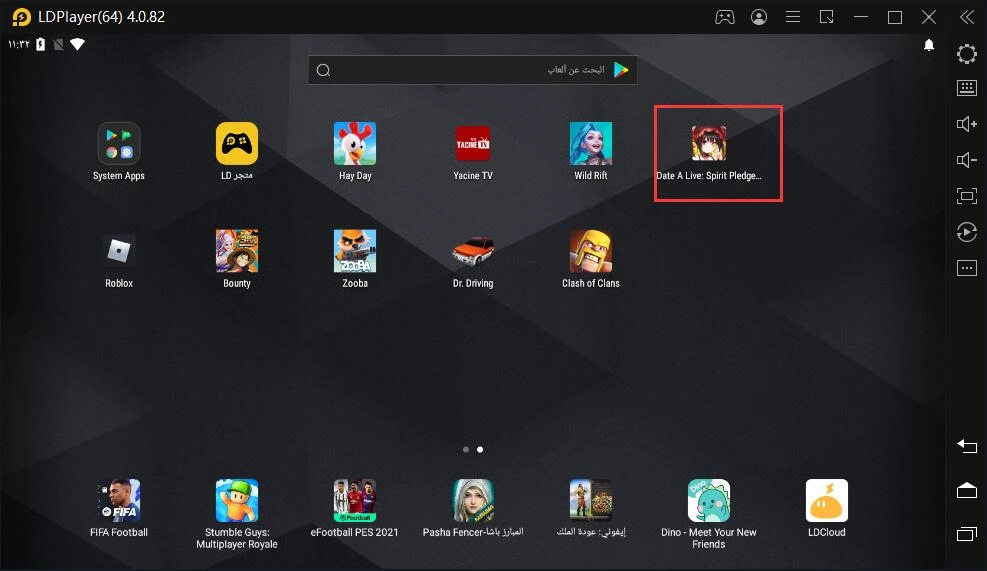Open the recent apps button

coord(967,534)
